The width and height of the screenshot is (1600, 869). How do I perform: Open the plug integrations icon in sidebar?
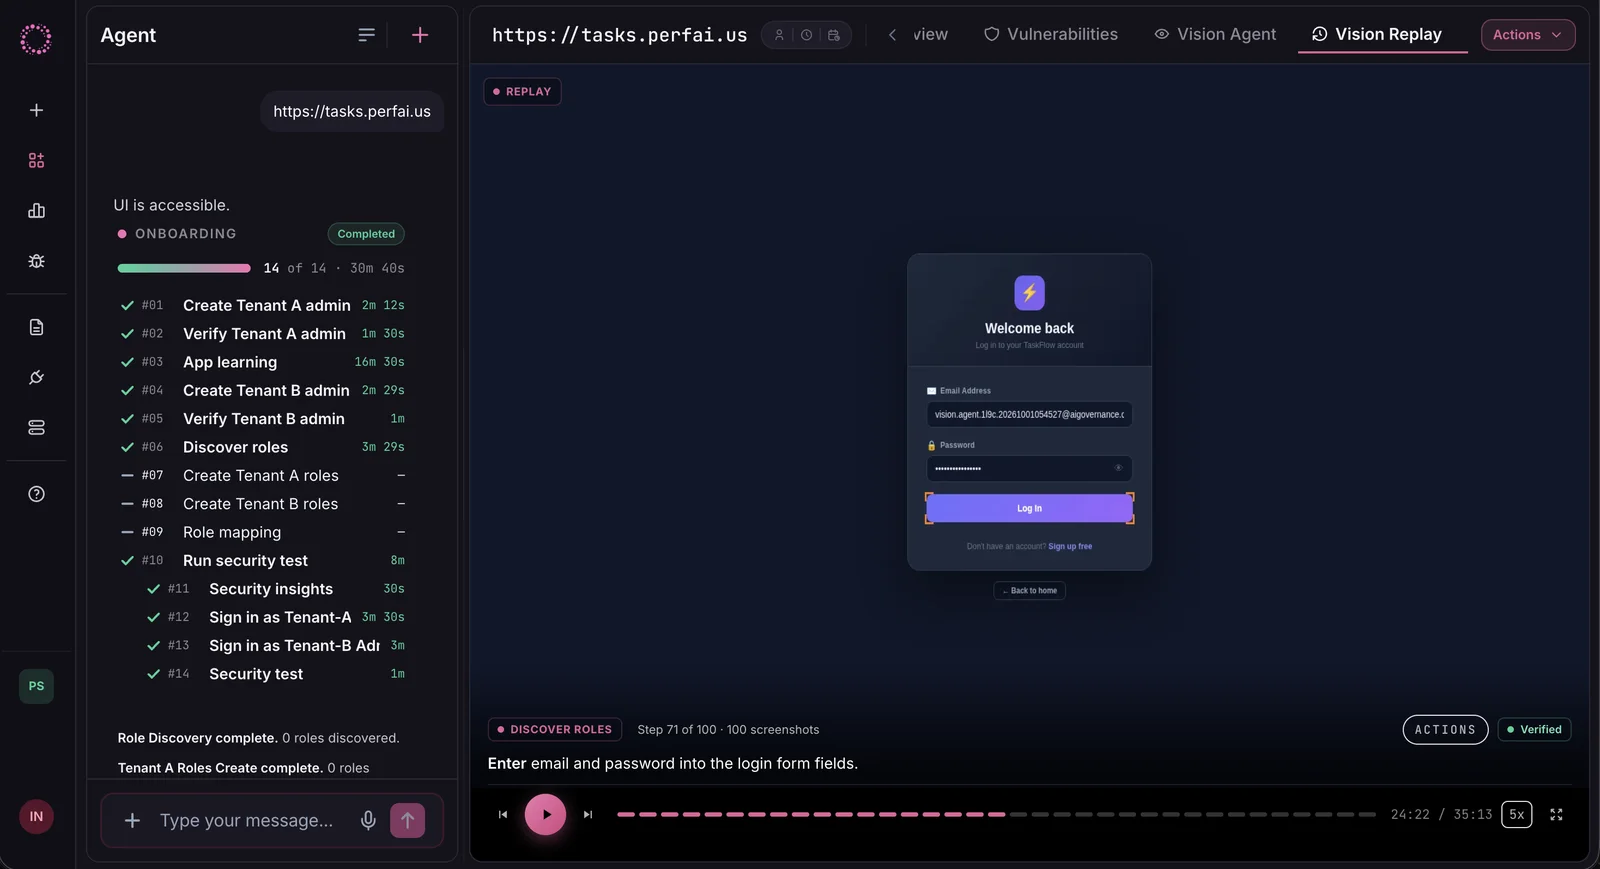(x=36, y=377)
